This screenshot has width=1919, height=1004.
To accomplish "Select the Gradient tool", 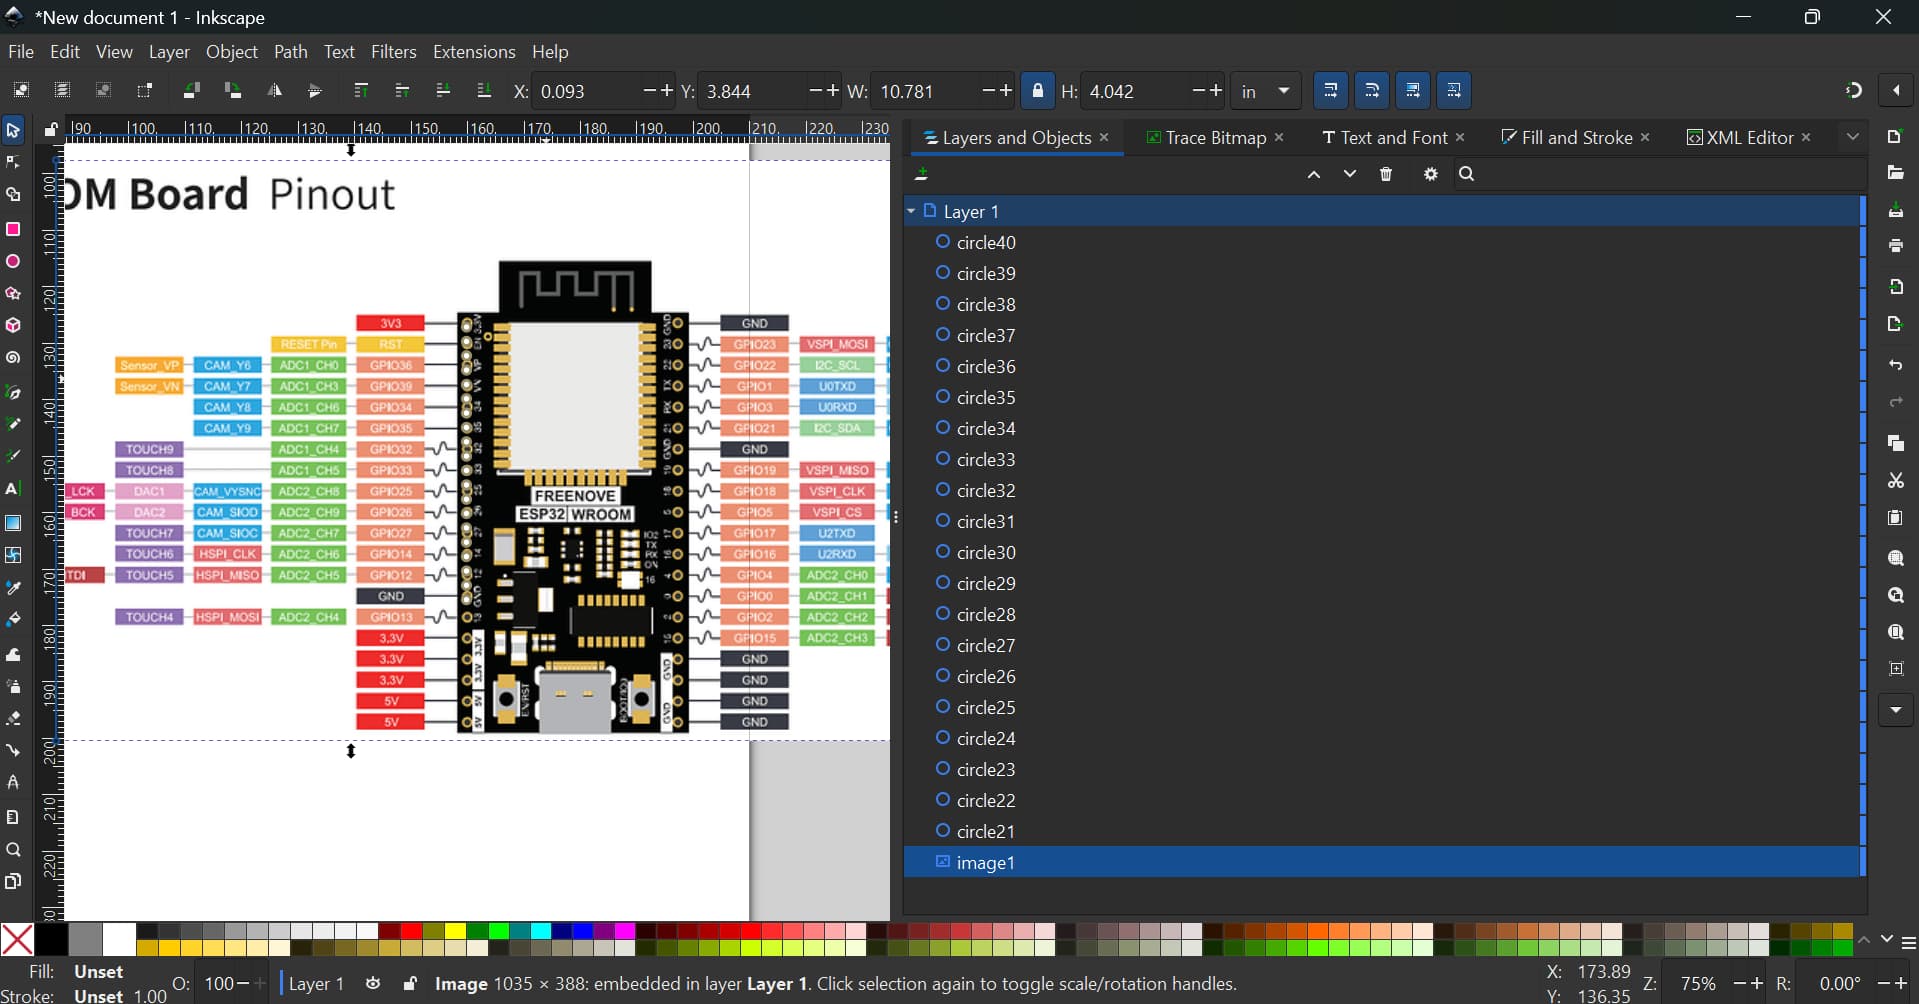I will (13, 523).
